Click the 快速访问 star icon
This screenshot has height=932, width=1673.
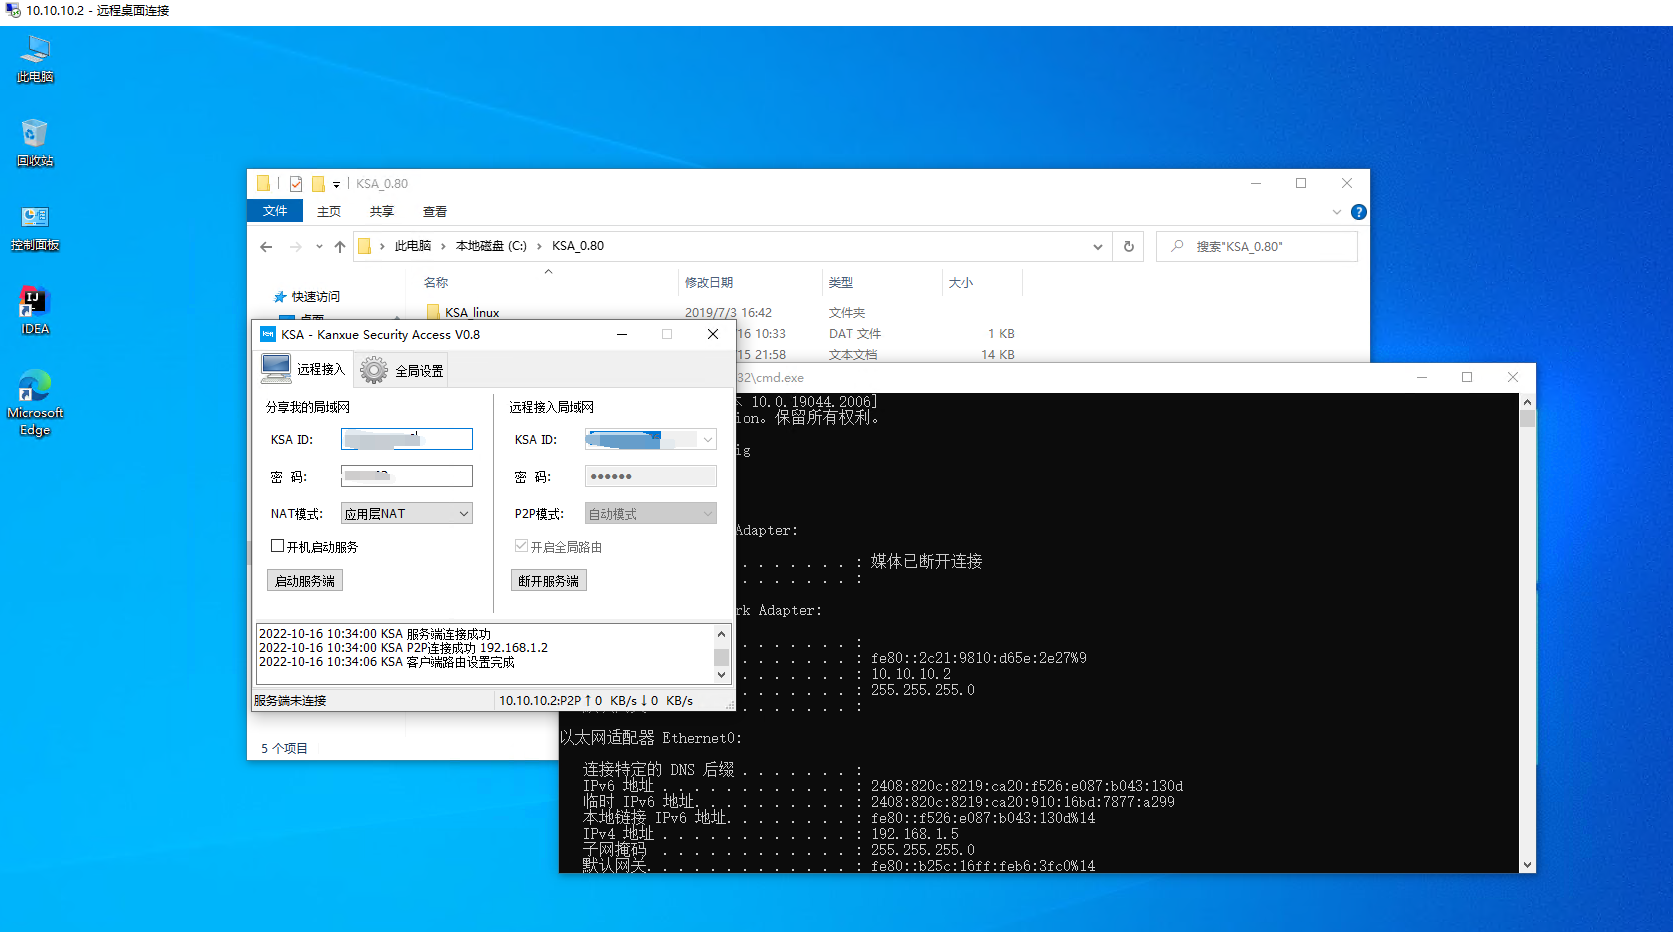[x=280, y=297]
